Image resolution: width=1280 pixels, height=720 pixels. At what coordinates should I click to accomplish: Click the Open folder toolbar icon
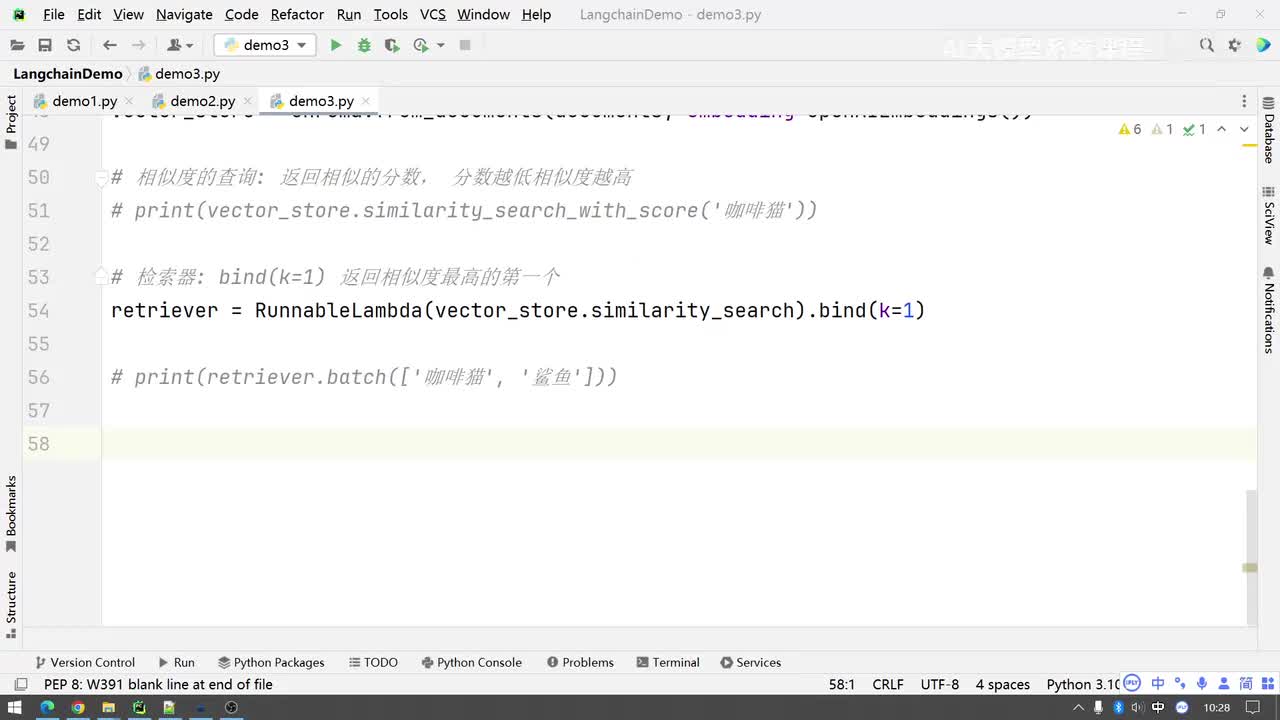(17, 45)
